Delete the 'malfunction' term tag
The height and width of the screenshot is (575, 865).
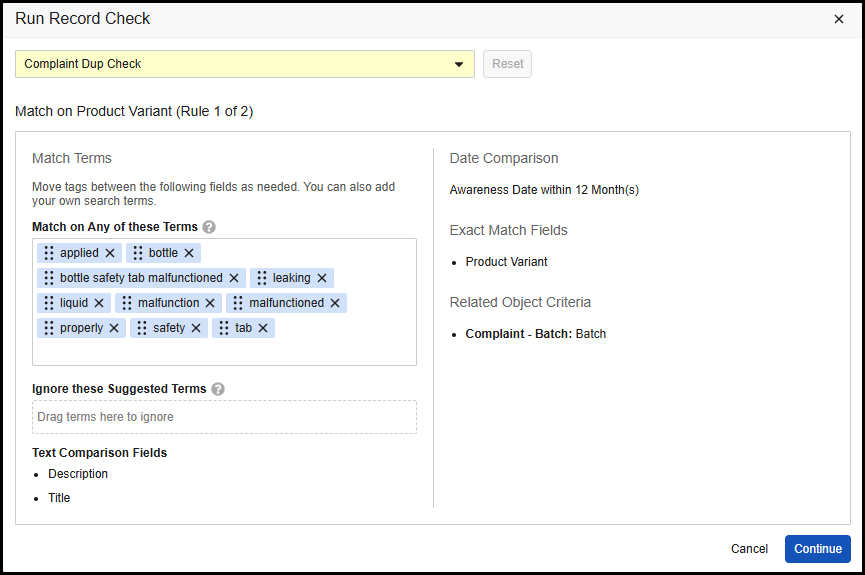point(210,303)
